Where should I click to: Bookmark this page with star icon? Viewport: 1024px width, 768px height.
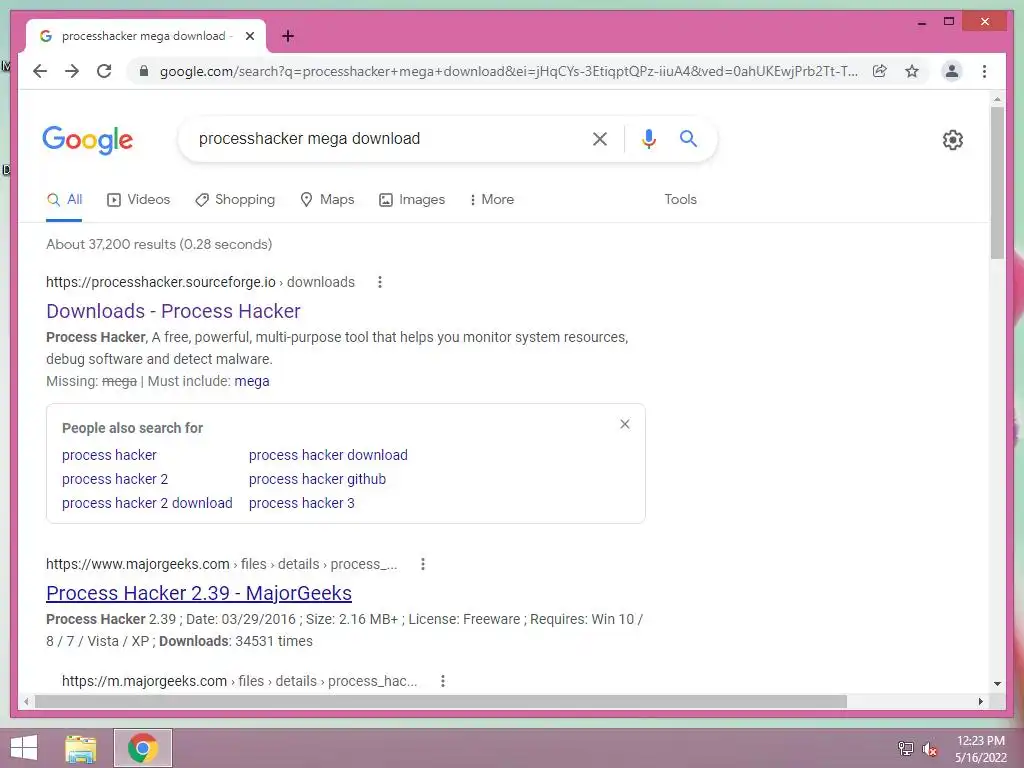912,71
